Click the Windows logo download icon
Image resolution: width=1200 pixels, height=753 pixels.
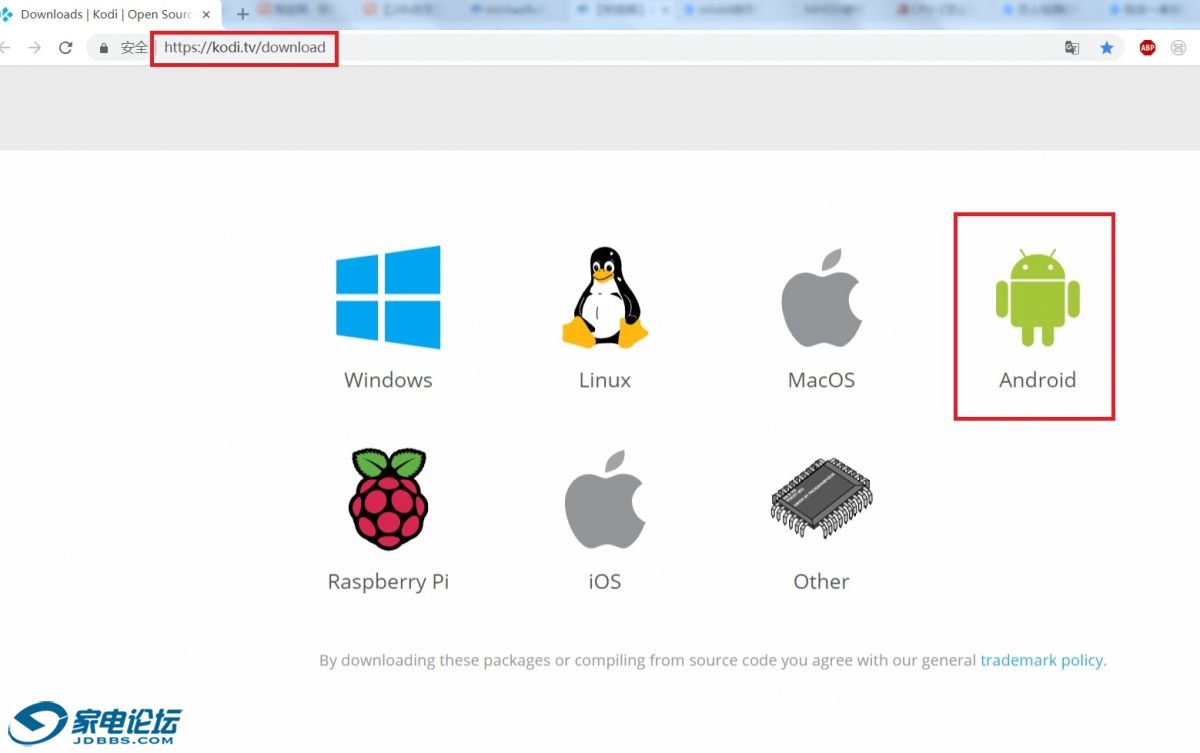(388, 297)
